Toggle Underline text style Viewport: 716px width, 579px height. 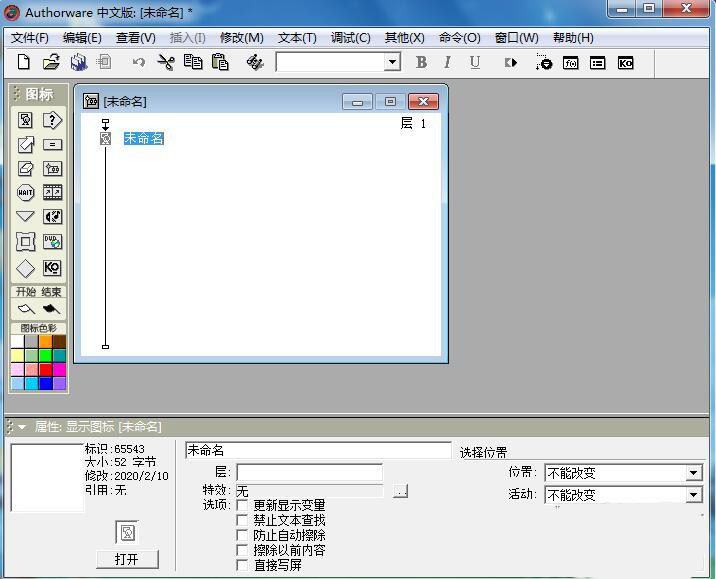(475, 62)
